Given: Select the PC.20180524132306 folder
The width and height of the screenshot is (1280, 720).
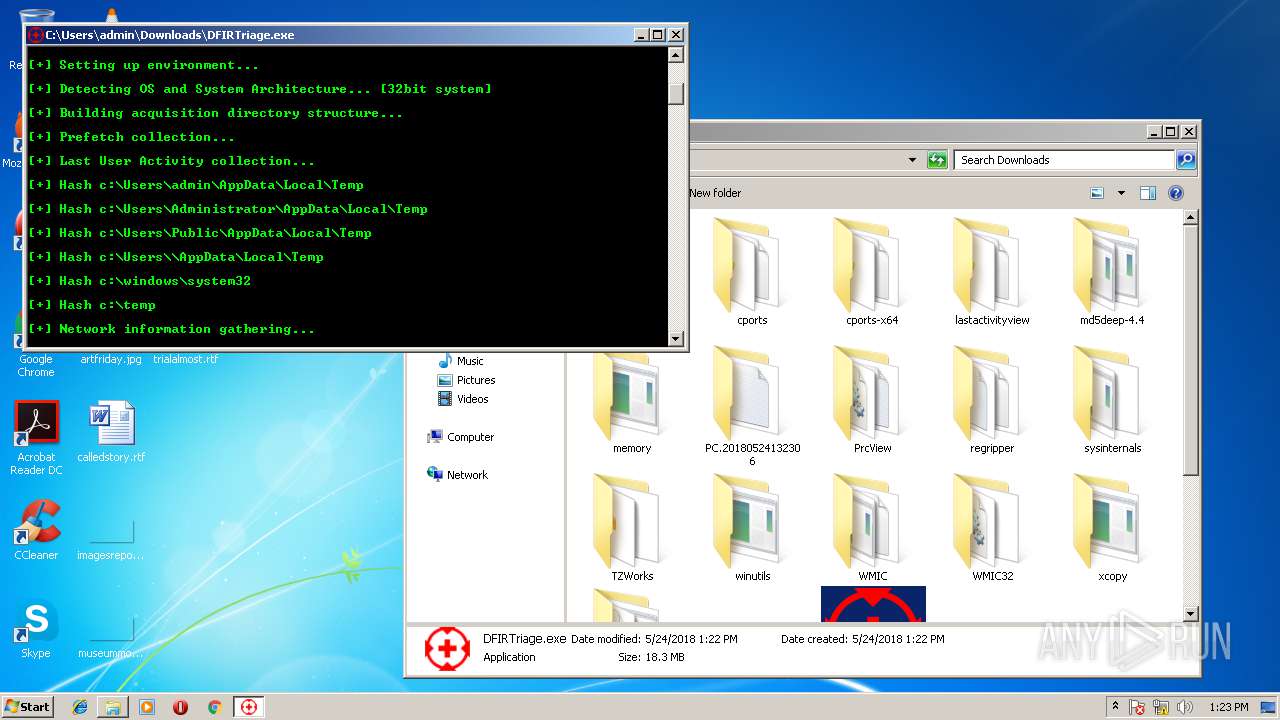Looking at the screenshot, I should [752, 405].
